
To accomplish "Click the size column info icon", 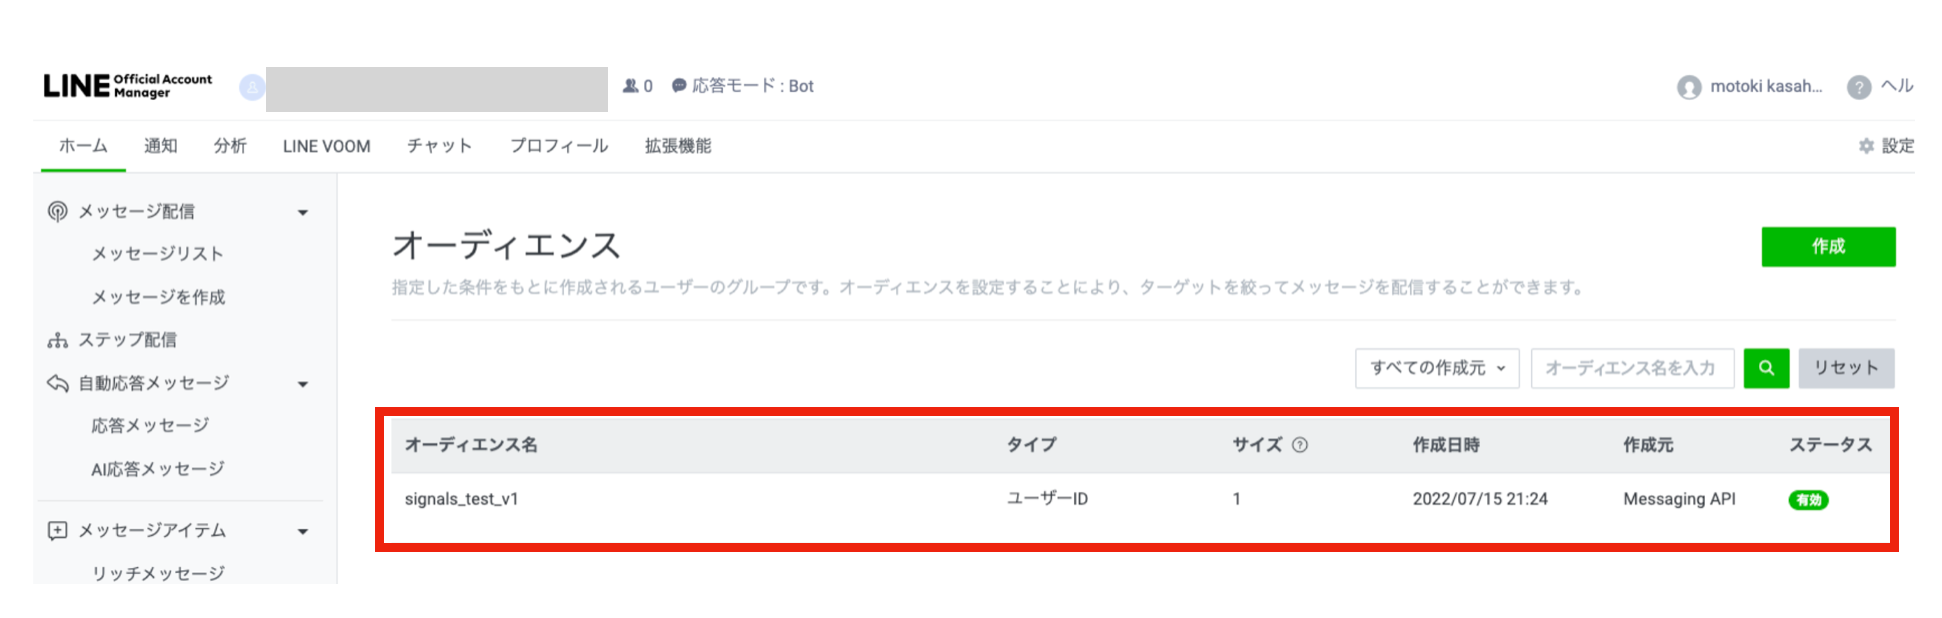I will pyautogui.click(x=1300, y=445).
